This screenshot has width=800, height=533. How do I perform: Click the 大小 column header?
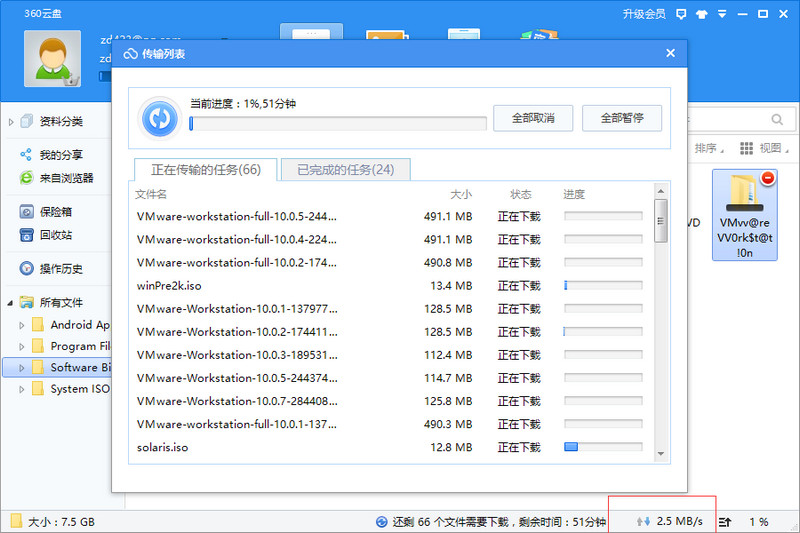(x=461, y=194)
